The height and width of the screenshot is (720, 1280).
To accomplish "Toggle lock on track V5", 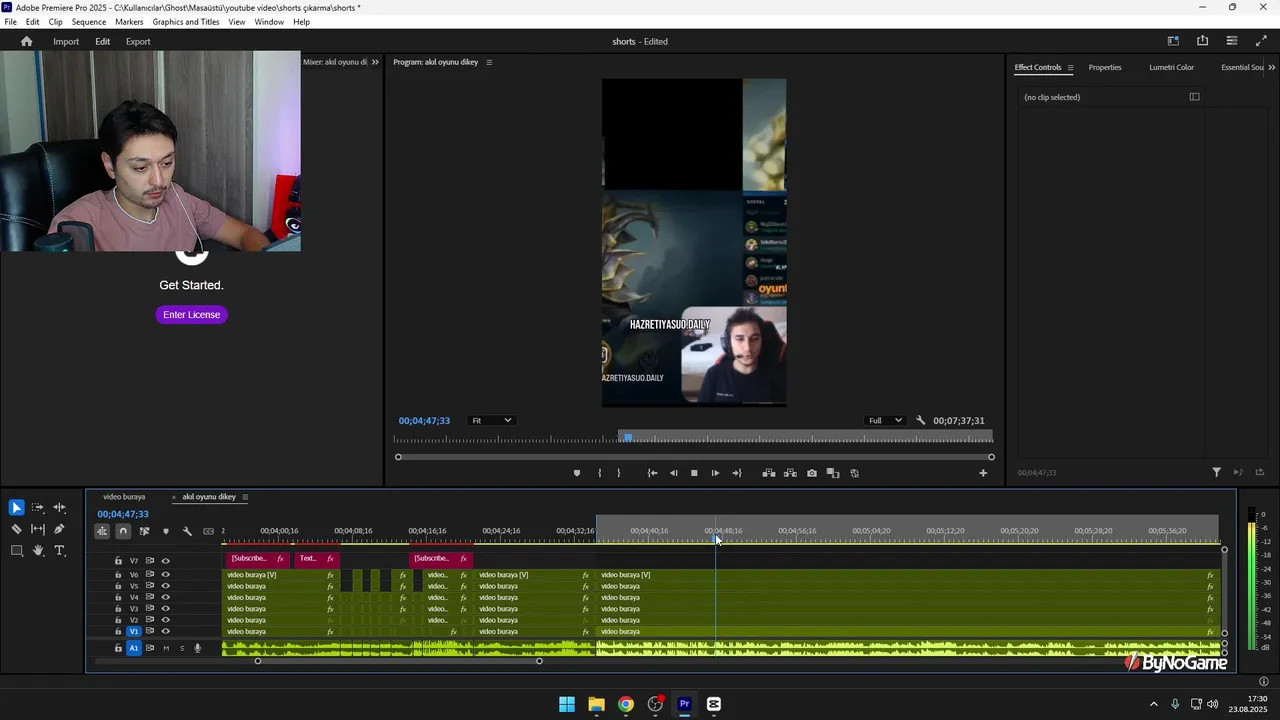I will pyautogui.click(x=118, y=586).
